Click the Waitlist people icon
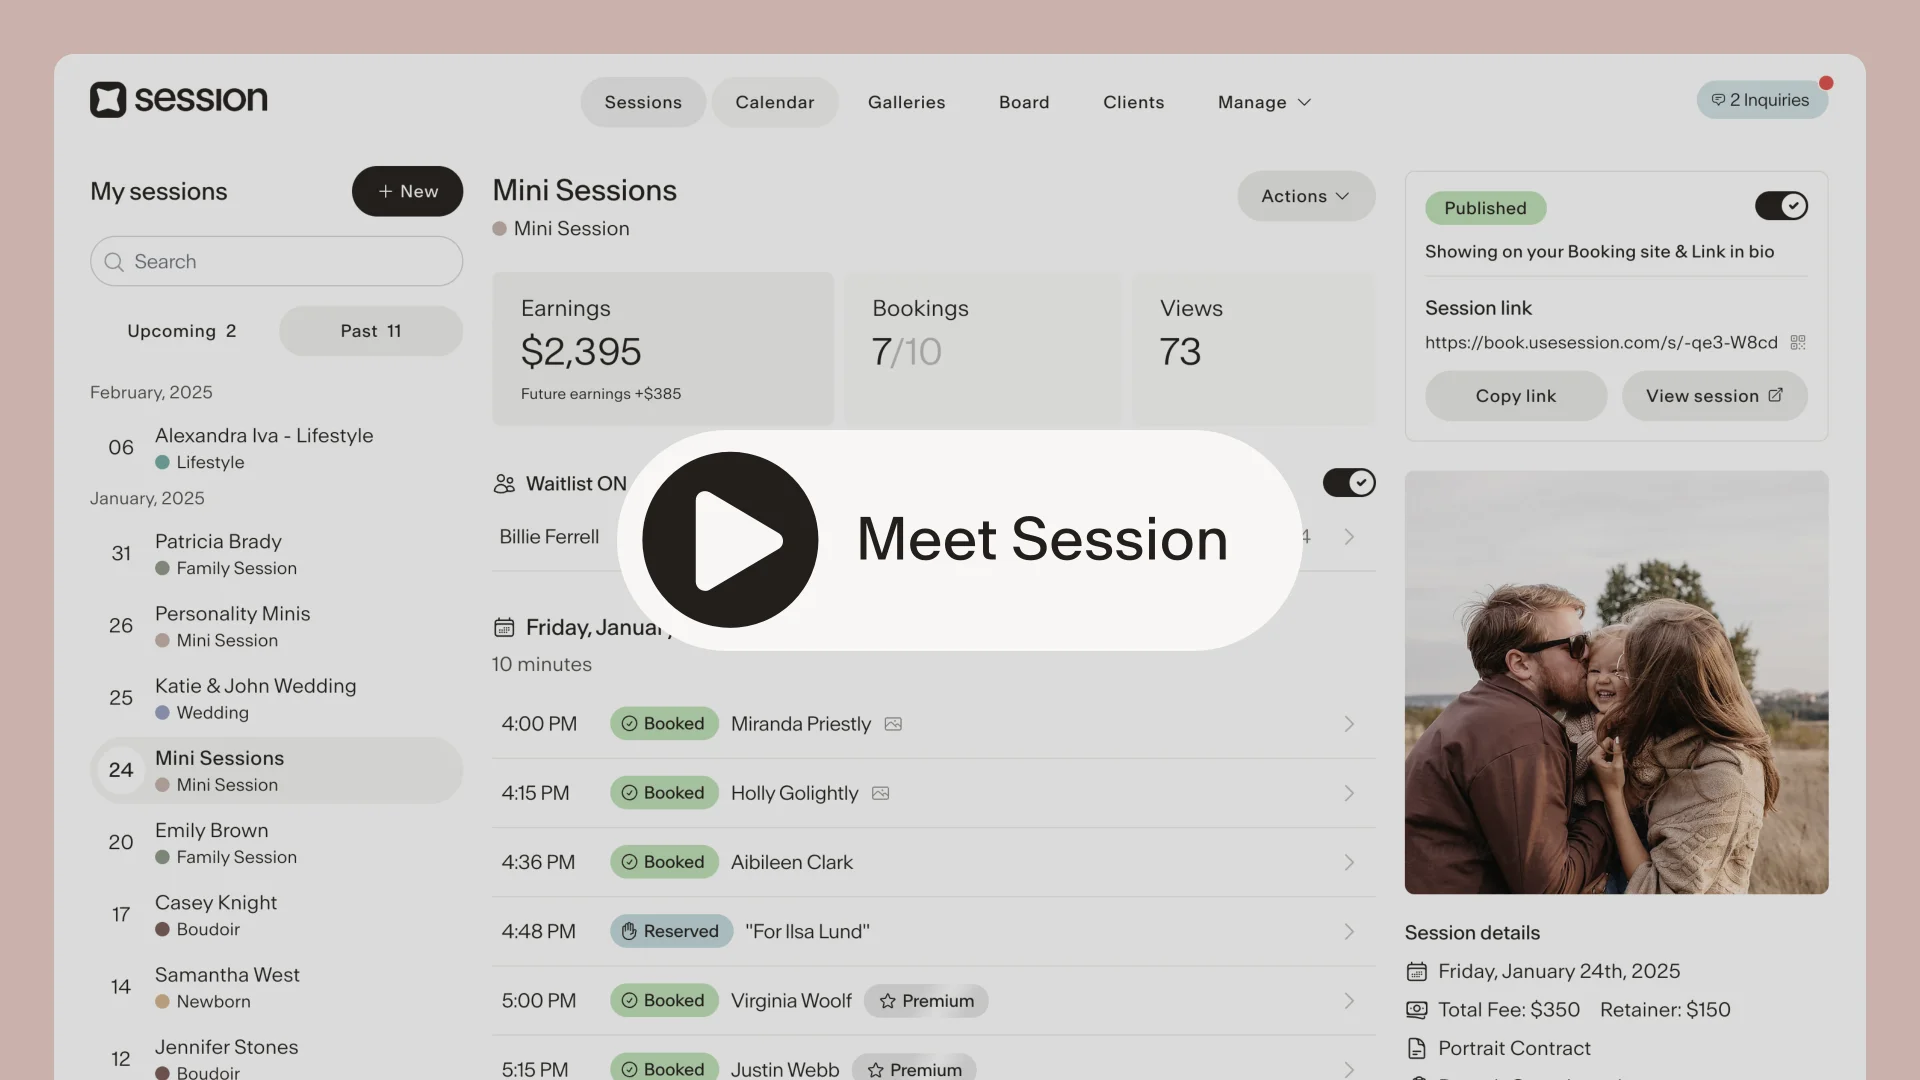1920x1080 pixels. tap(504, 484)
